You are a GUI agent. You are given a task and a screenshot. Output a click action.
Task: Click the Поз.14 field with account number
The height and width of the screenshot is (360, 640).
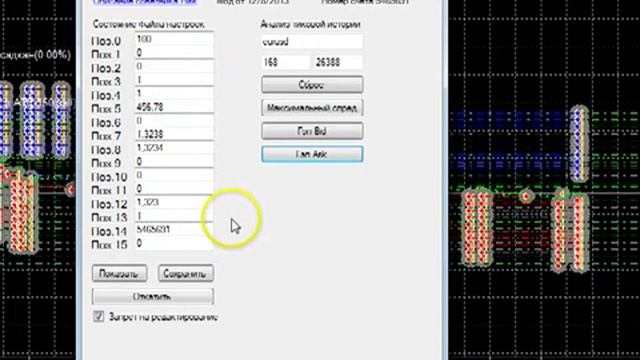click(x=174, y=229)
